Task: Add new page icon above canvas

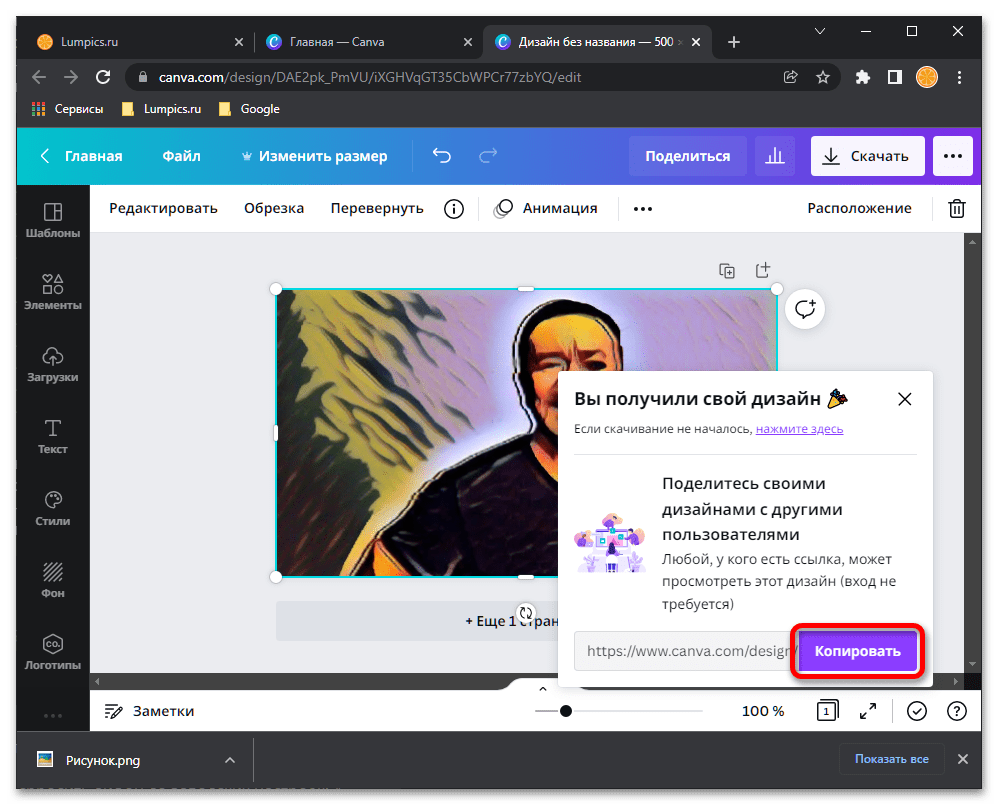Action: (763, 270)
